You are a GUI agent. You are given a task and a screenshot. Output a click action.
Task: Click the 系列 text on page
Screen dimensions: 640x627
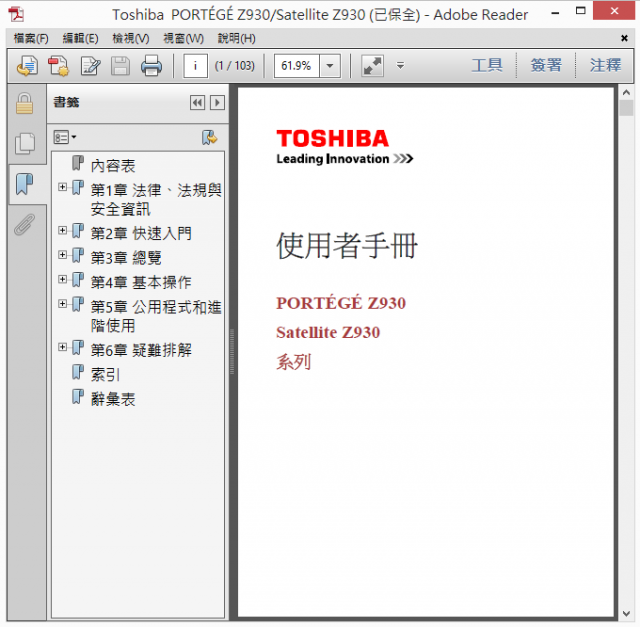point(293,362)
